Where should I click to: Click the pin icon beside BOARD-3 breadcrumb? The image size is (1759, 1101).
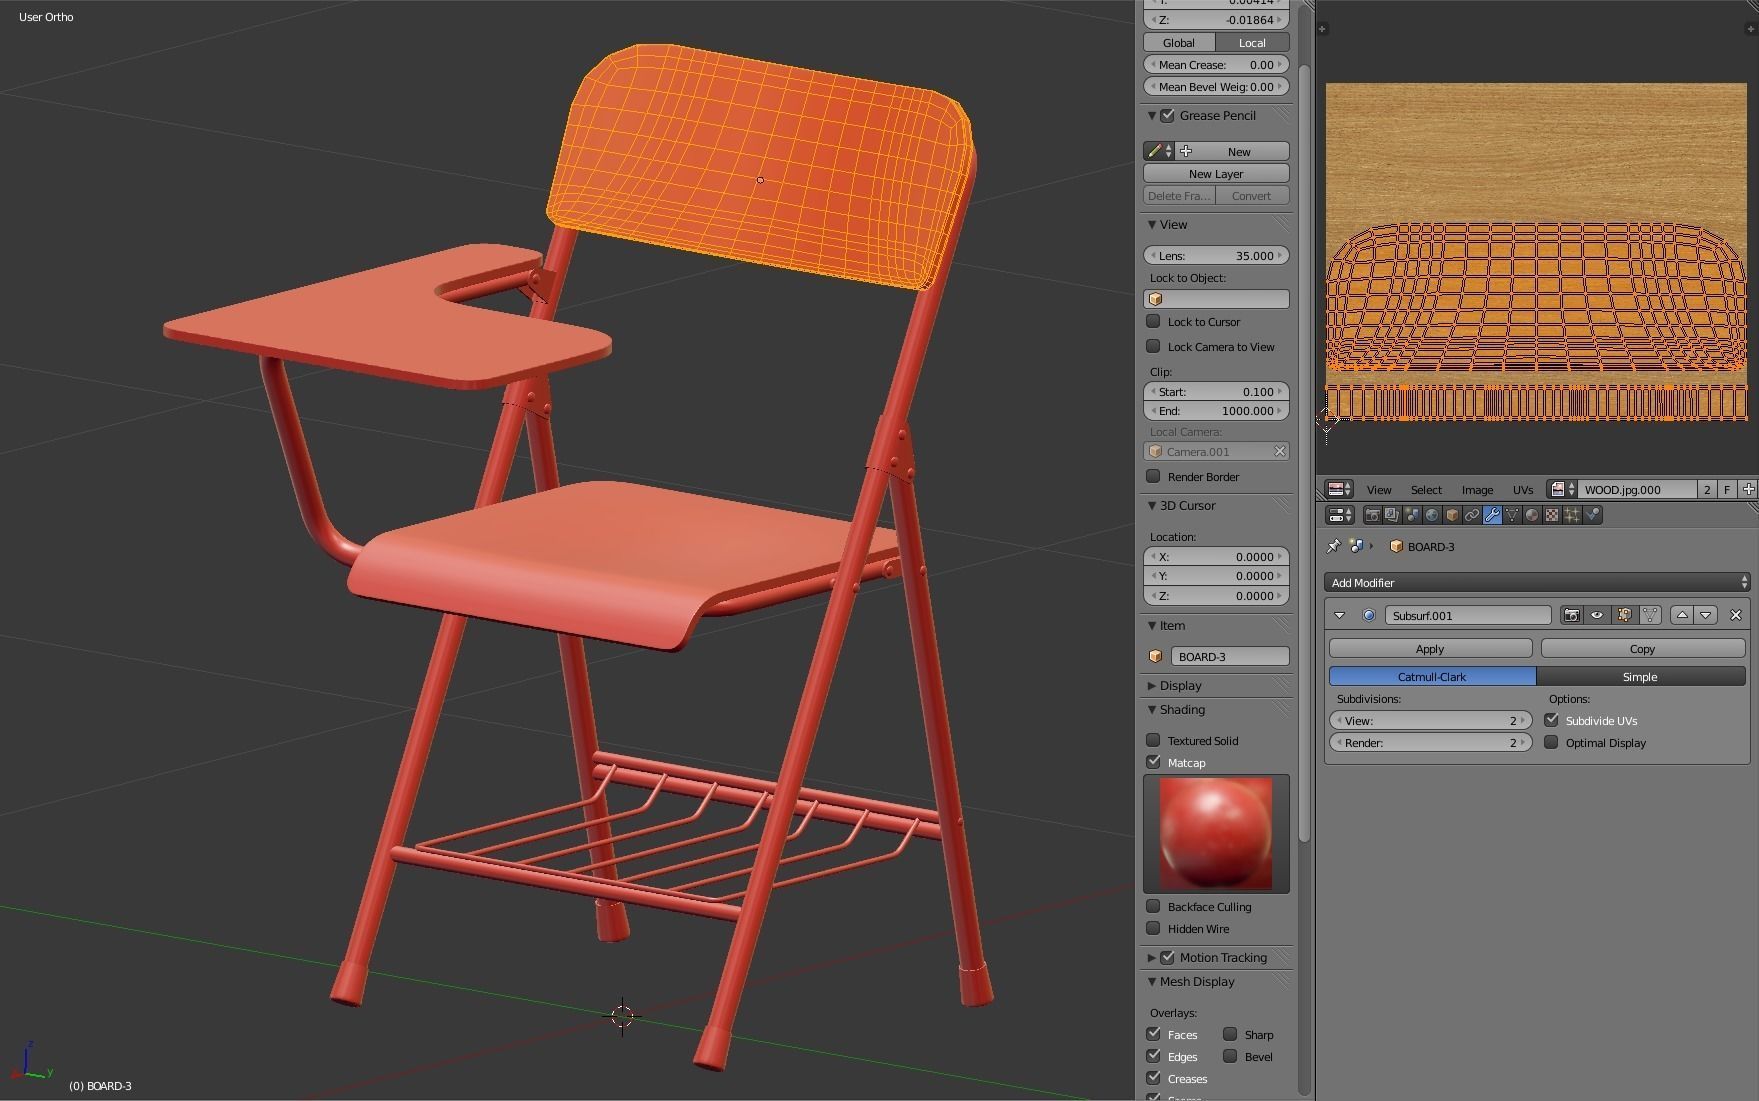1333,546
